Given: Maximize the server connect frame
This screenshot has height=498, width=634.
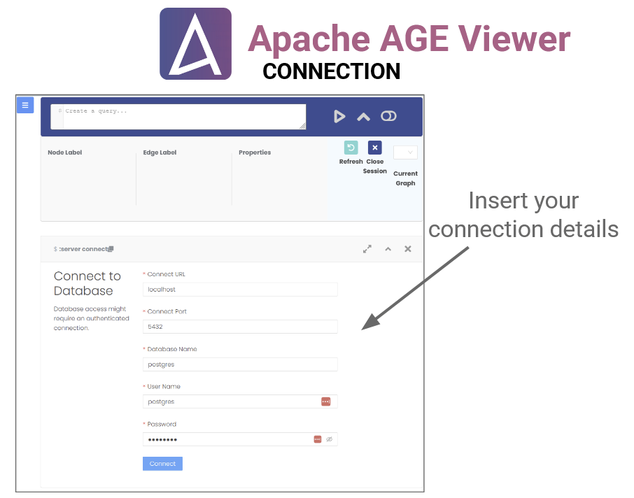Looking at the screenshot, I should 367,249.
